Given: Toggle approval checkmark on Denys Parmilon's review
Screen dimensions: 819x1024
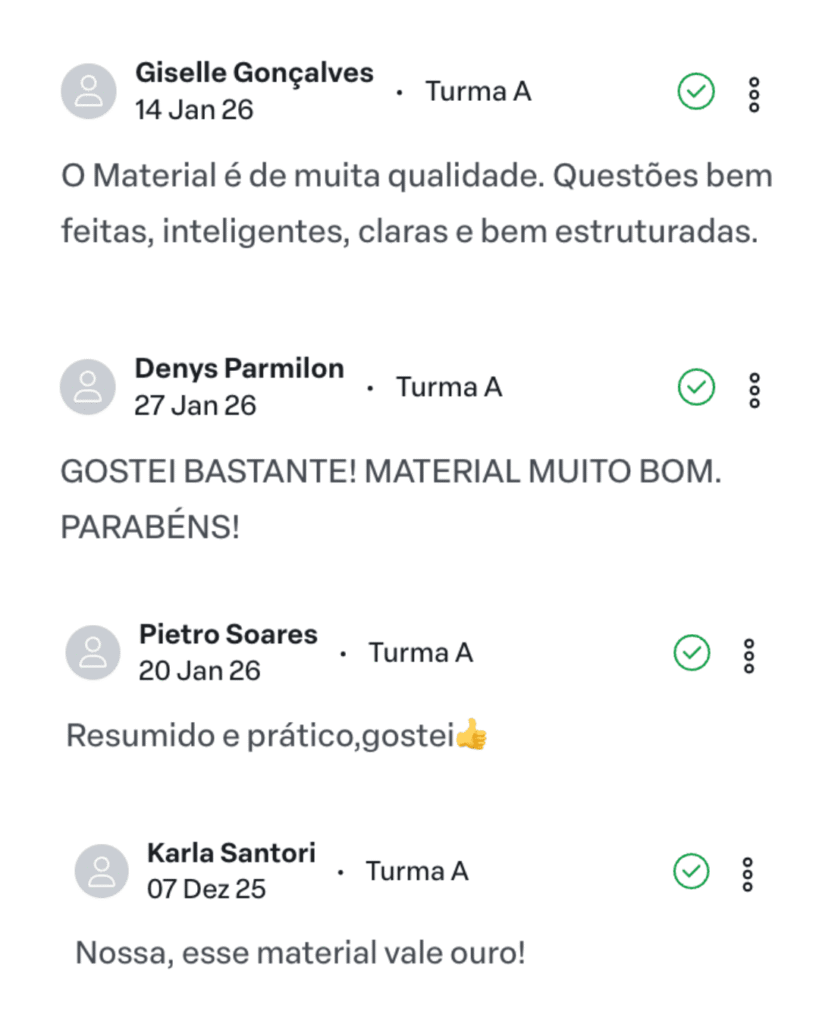Looking at the screenshot, I should coord(696,387).
